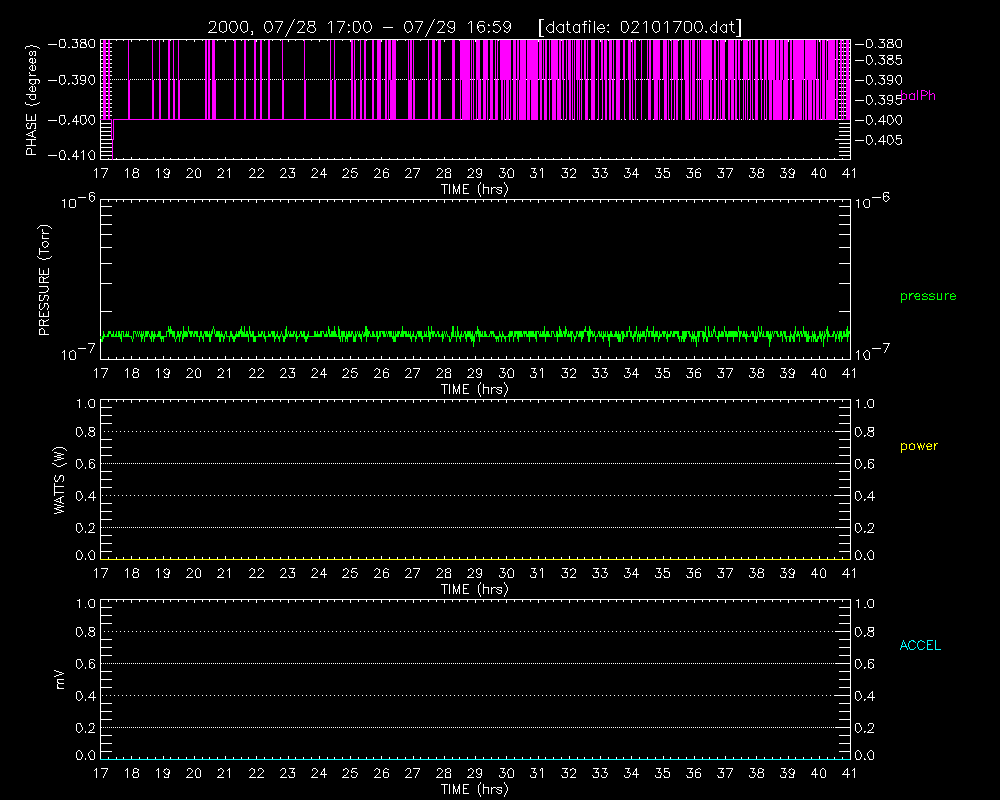Click the 0.2 tick on mV right axis
The width and height of the screenshot is (1000, 800).
pyautogui.click(x=865, y=728)
